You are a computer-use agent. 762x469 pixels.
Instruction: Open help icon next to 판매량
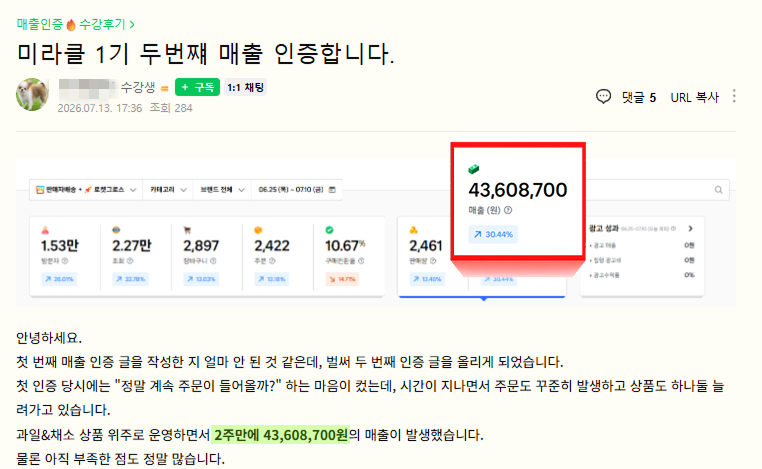[433, 261]
